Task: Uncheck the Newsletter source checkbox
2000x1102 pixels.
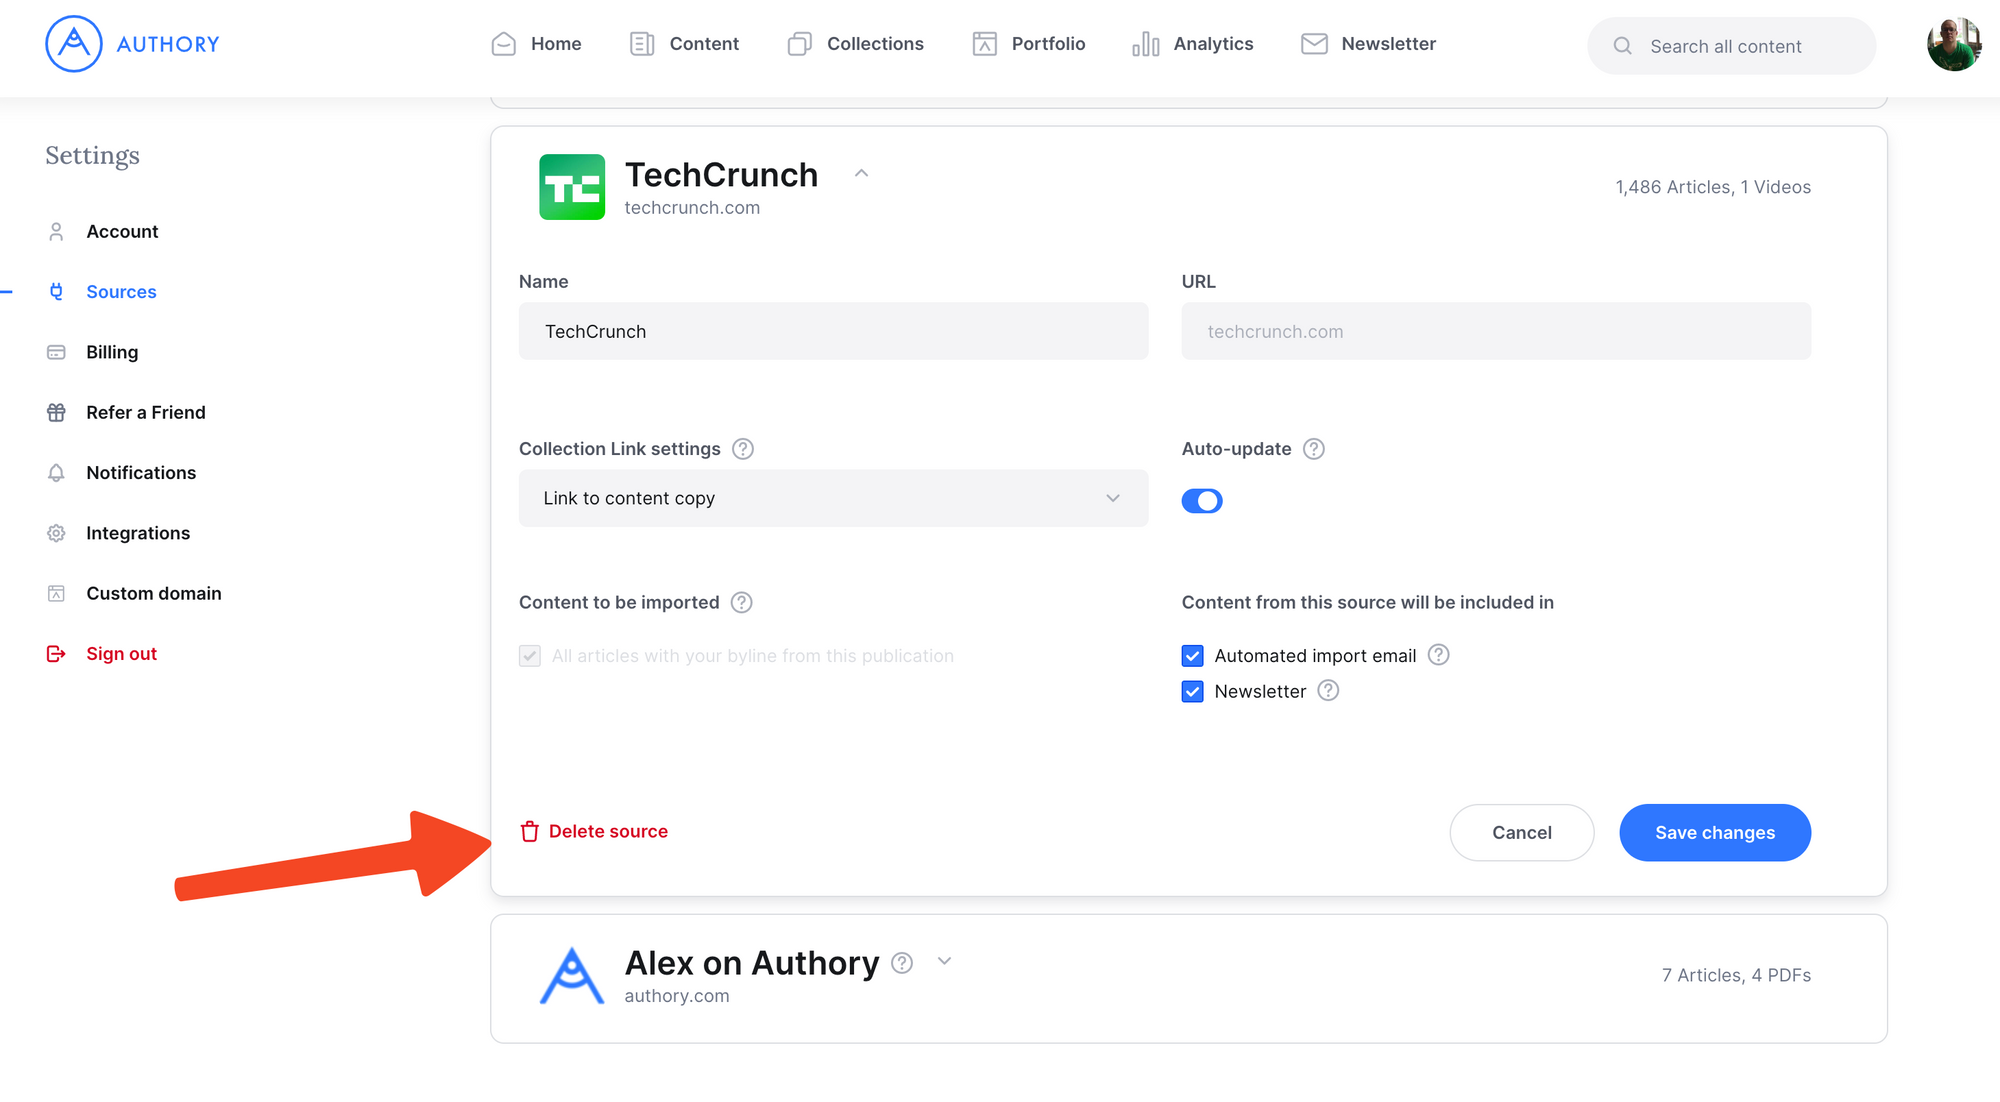Action: [1193, 692]
